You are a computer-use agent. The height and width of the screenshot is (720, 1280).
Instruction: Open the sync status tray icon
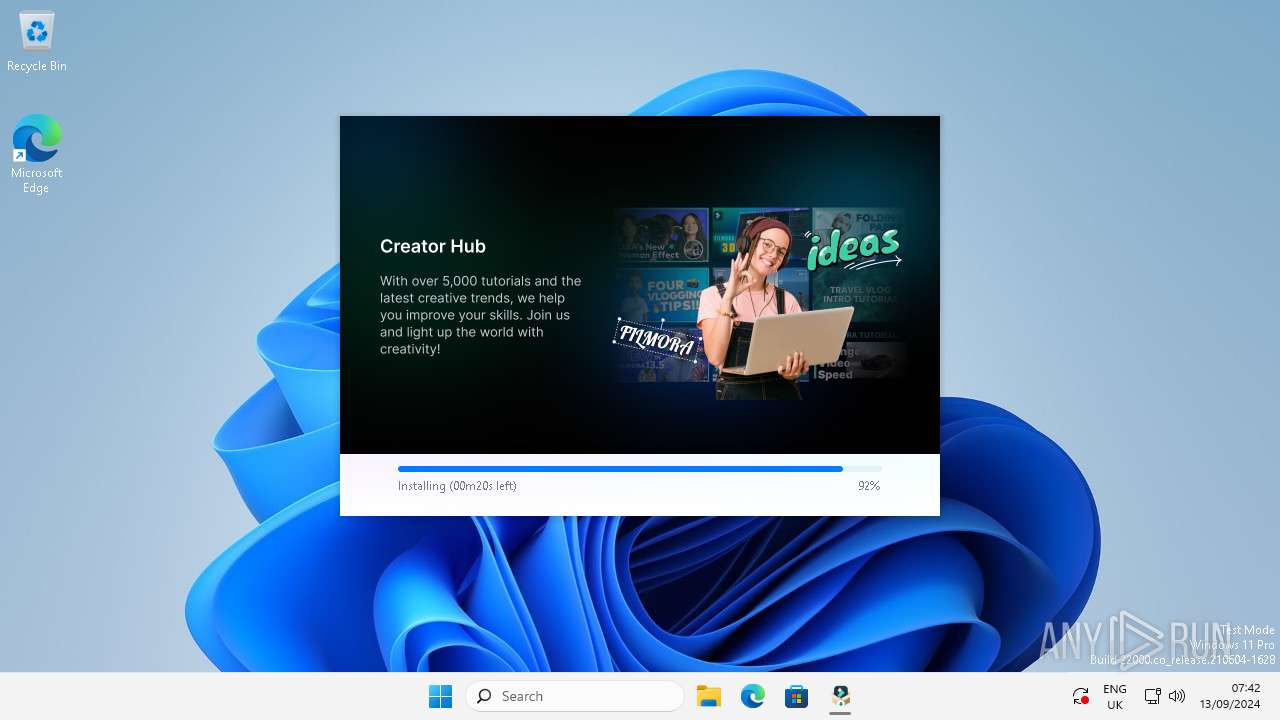click(x=1080, y=696)
